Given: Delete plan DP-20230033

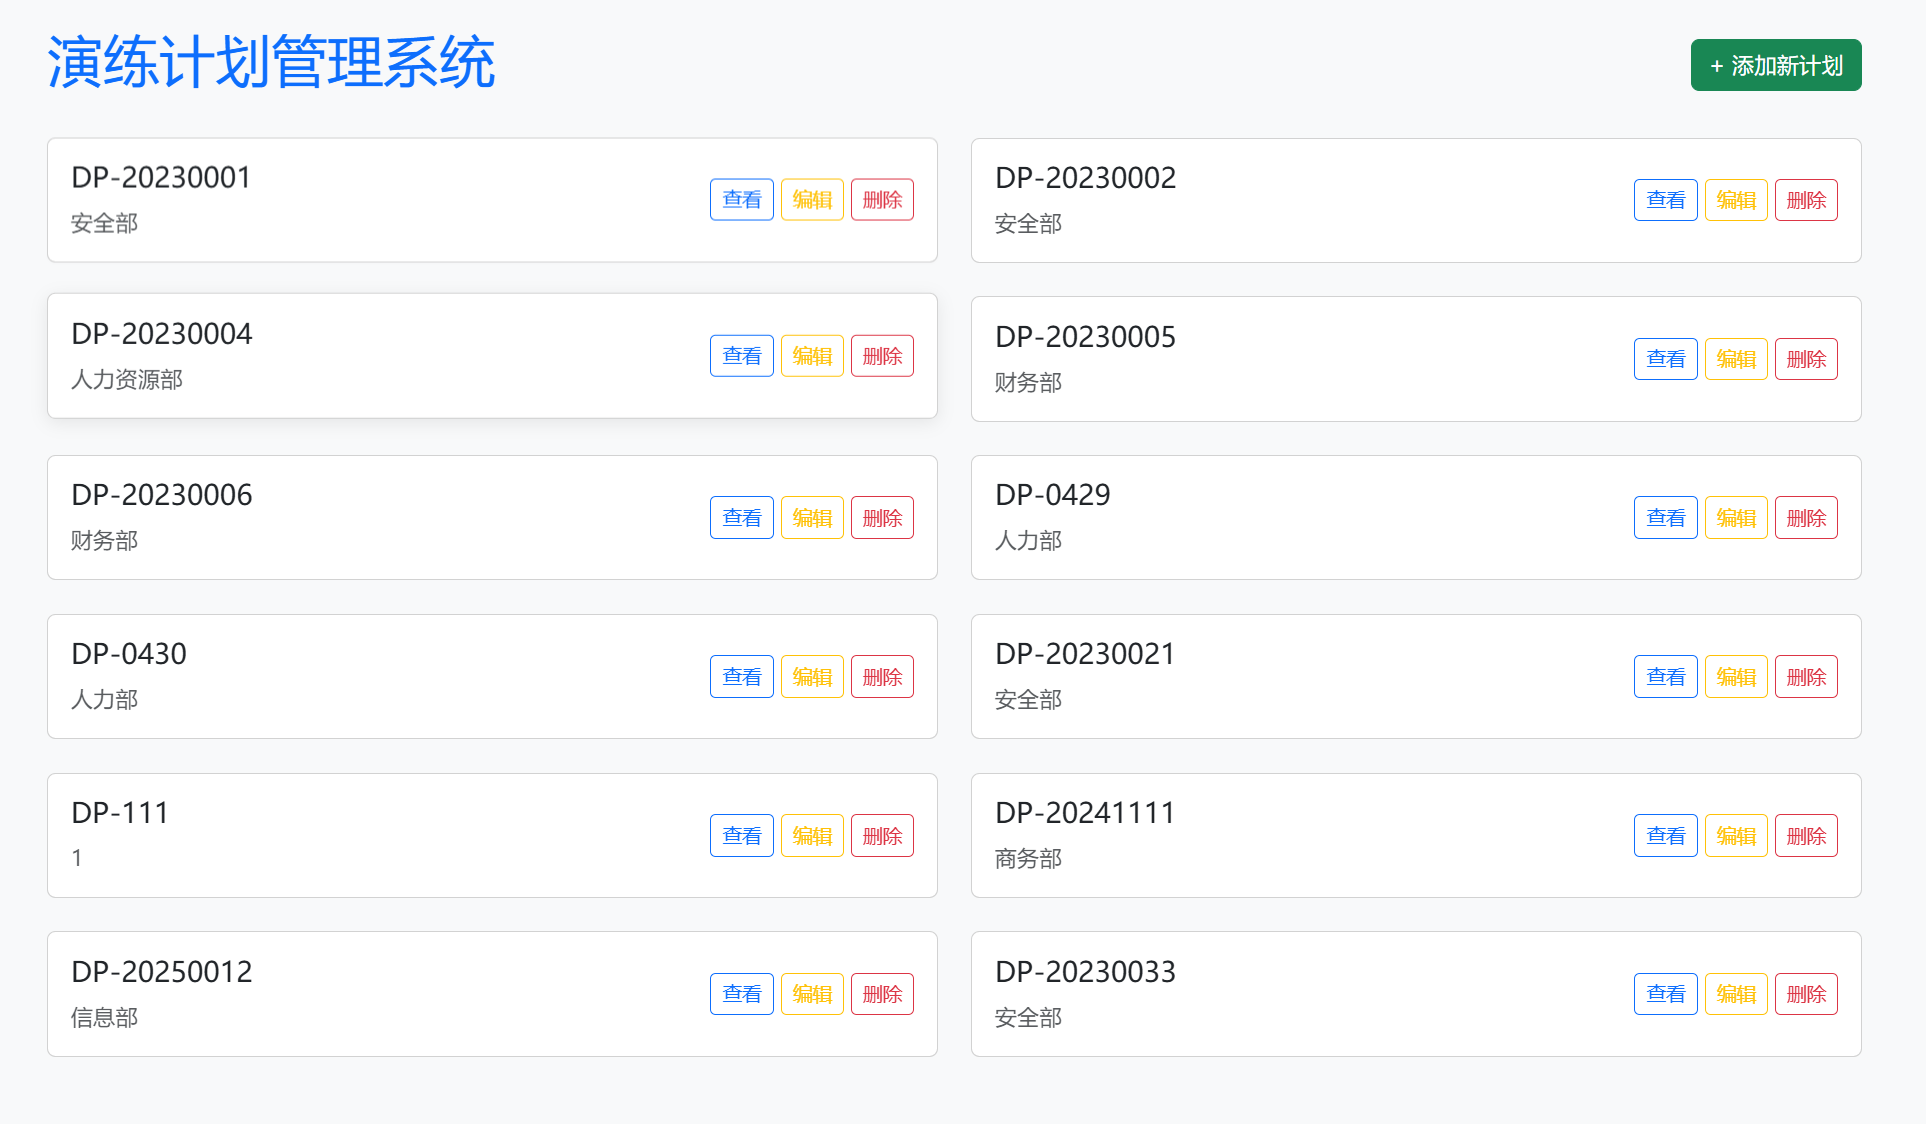Looking at the screenshot, I should pos(1805,994).
